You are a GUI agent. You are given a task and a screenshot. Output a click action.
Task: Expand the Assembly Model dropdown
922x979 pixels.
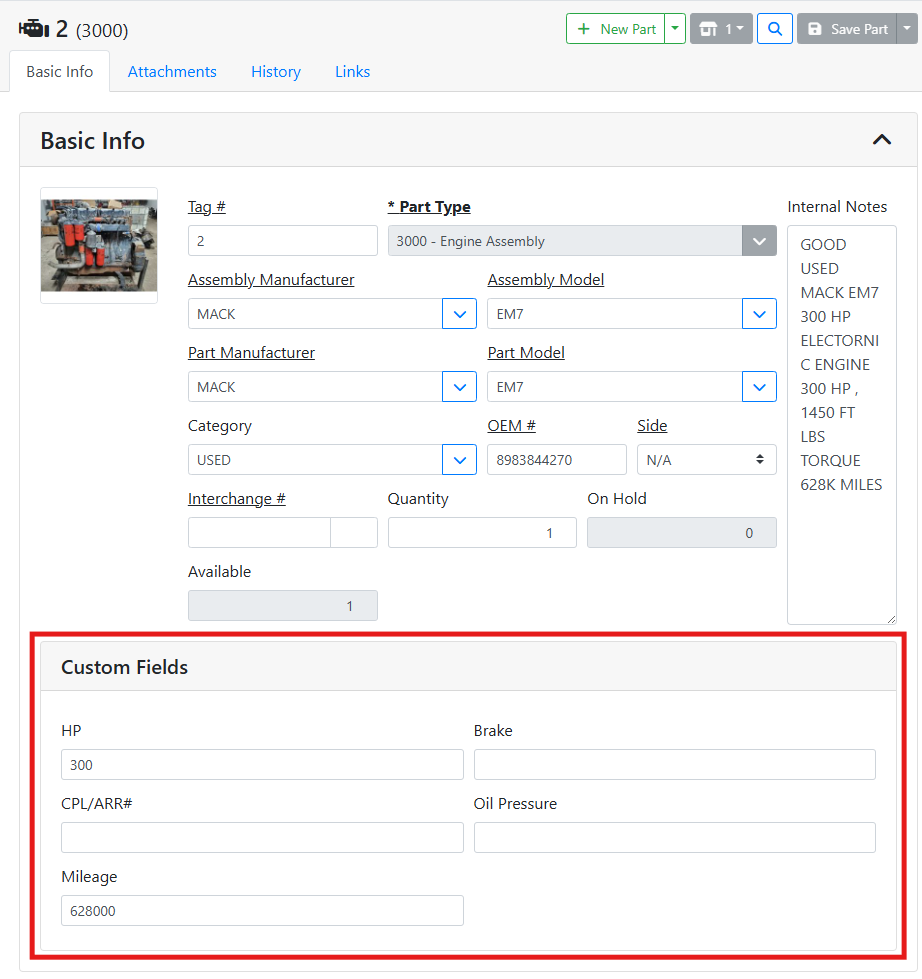point(759,314)
